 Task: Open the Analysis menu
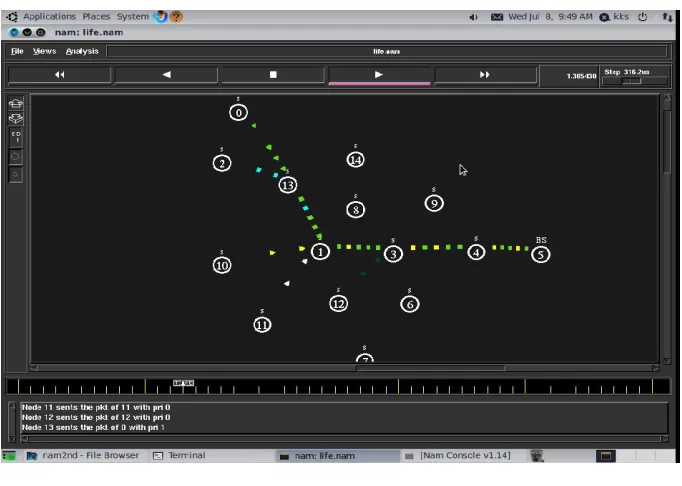(x=82, y=51)
